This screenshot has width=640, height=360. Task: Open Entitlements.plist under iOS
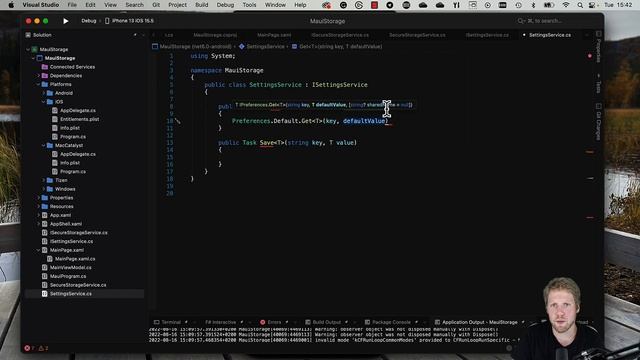tap(79, 119)
